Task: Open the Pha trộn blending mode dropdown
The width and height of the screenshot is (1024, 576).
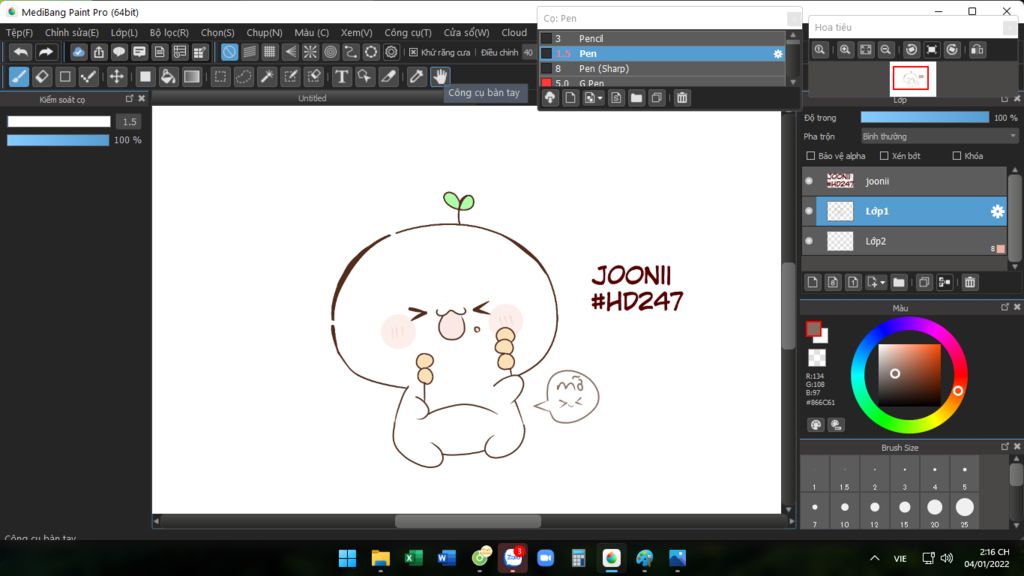Action: (938, 136)
